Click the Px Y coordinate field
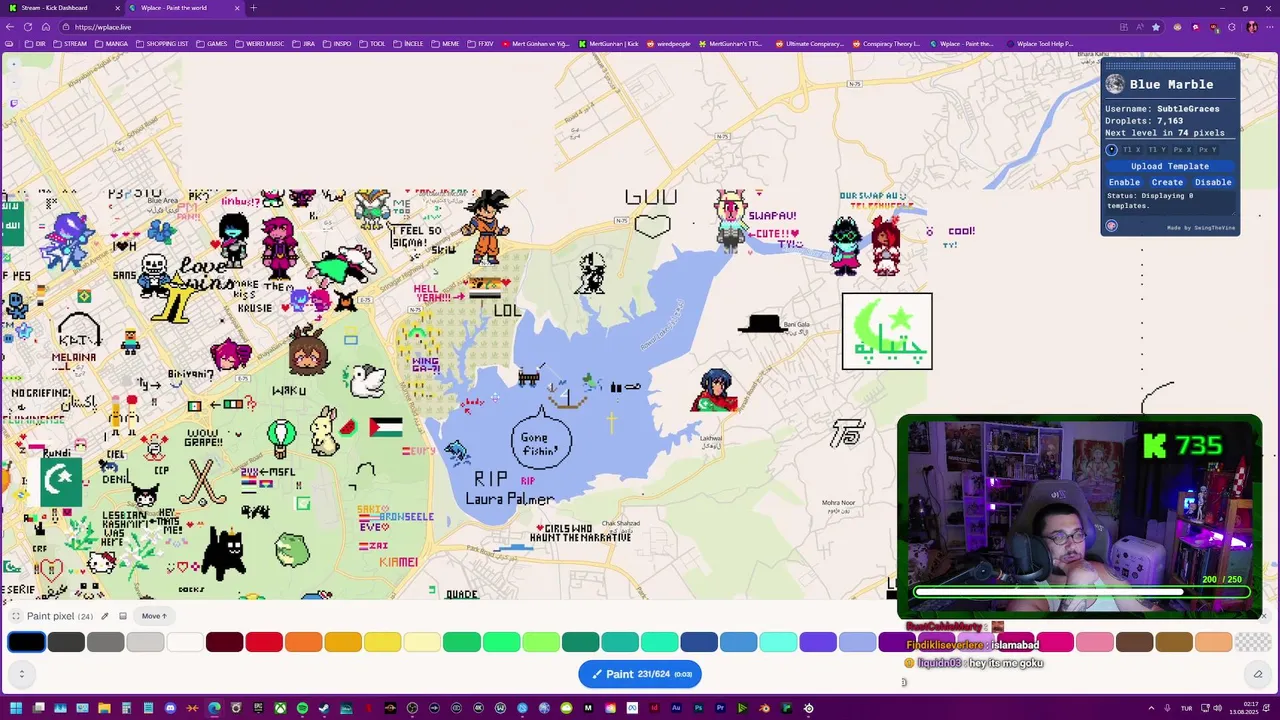Image resolution: width=1280 pixels, height=720 pixels. (1208, 150)
